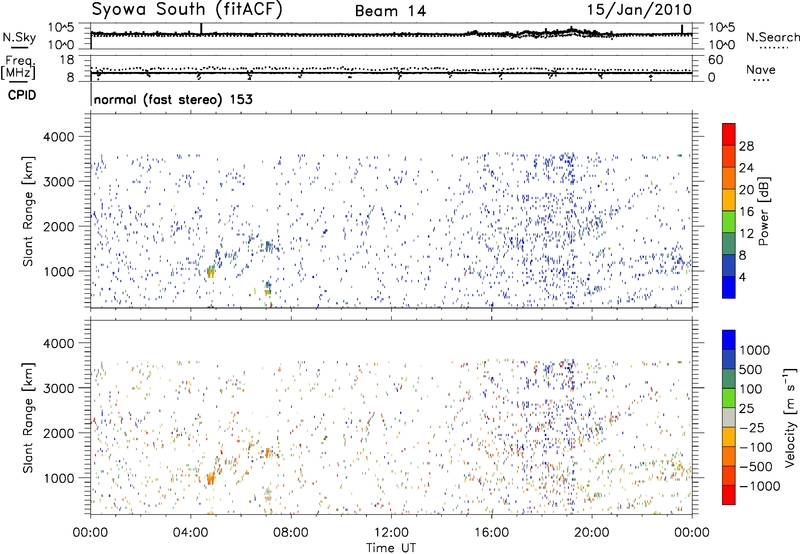Click the Slant Range label of Velocity panel
This screenshot has height=554, width=800.
point(28,418)
